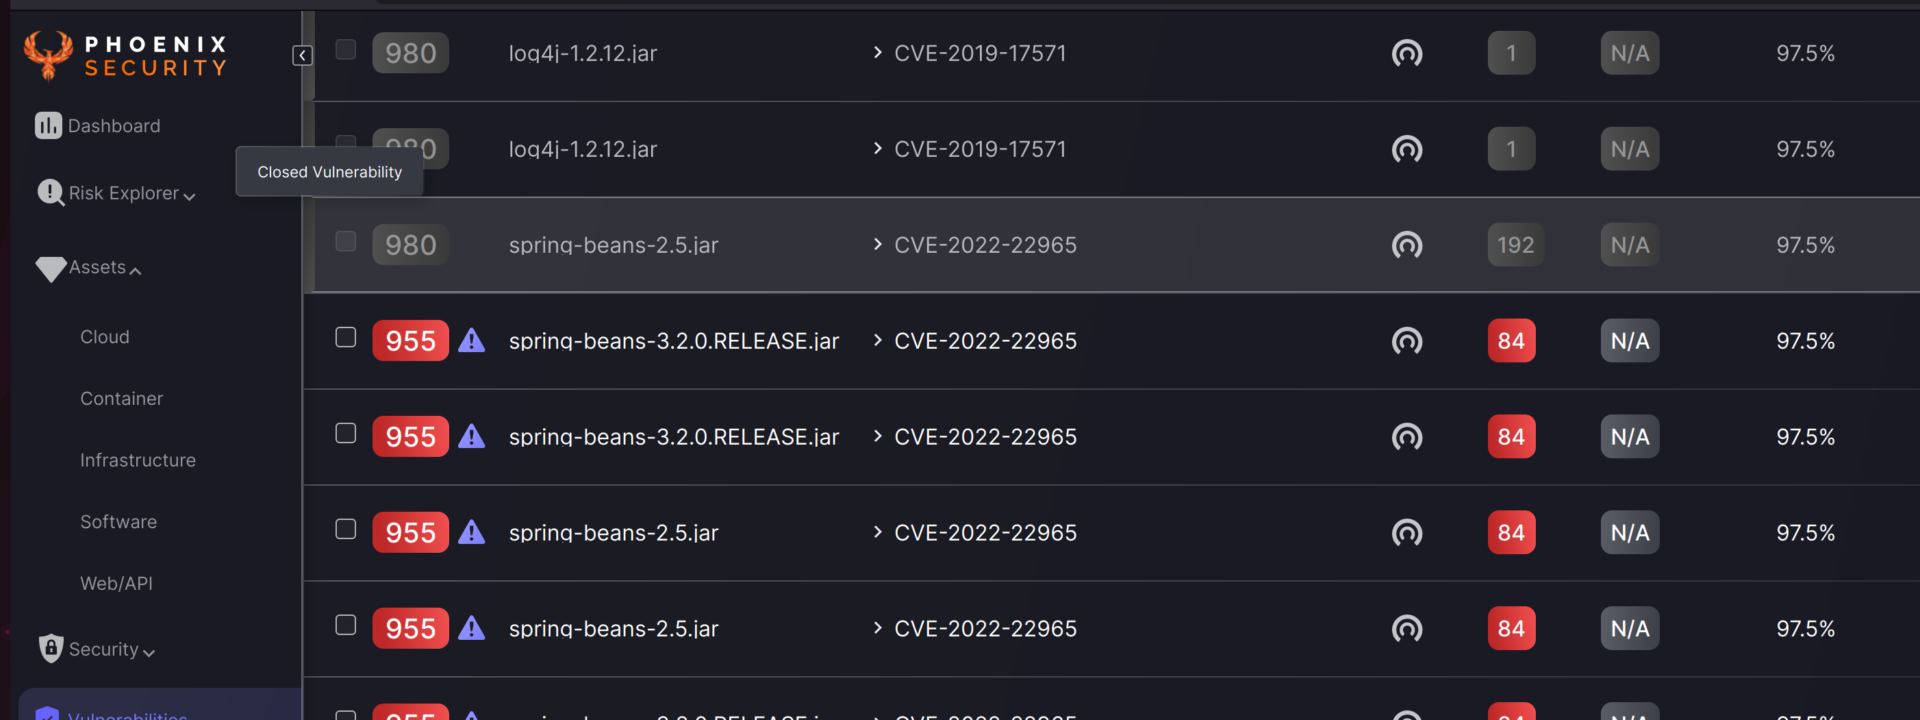Open the Container assets menu item
The height and width of the screenshot is (720, 1920).
tap(121, 399)
